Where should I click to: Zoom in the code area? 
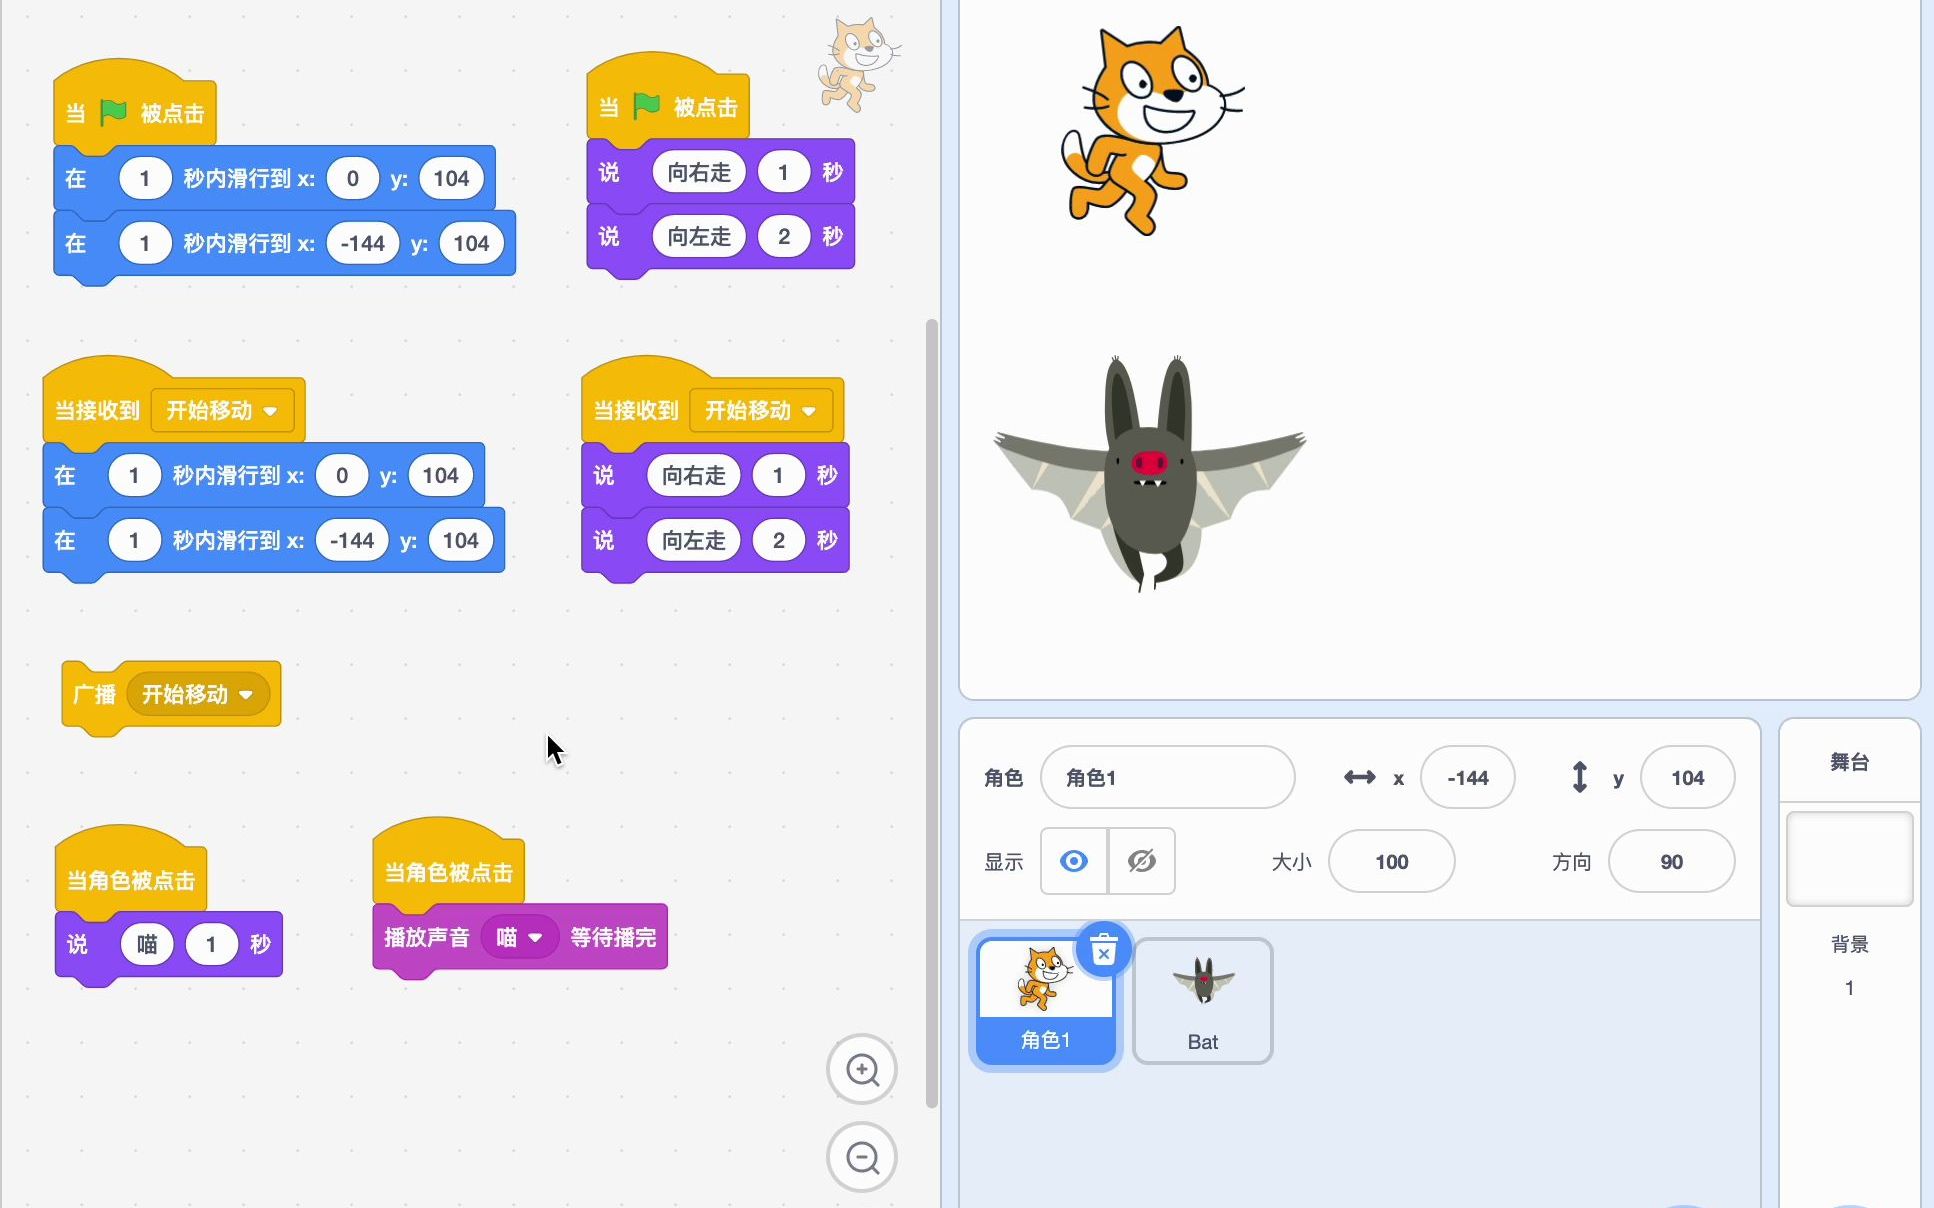tap(861, 1068)
